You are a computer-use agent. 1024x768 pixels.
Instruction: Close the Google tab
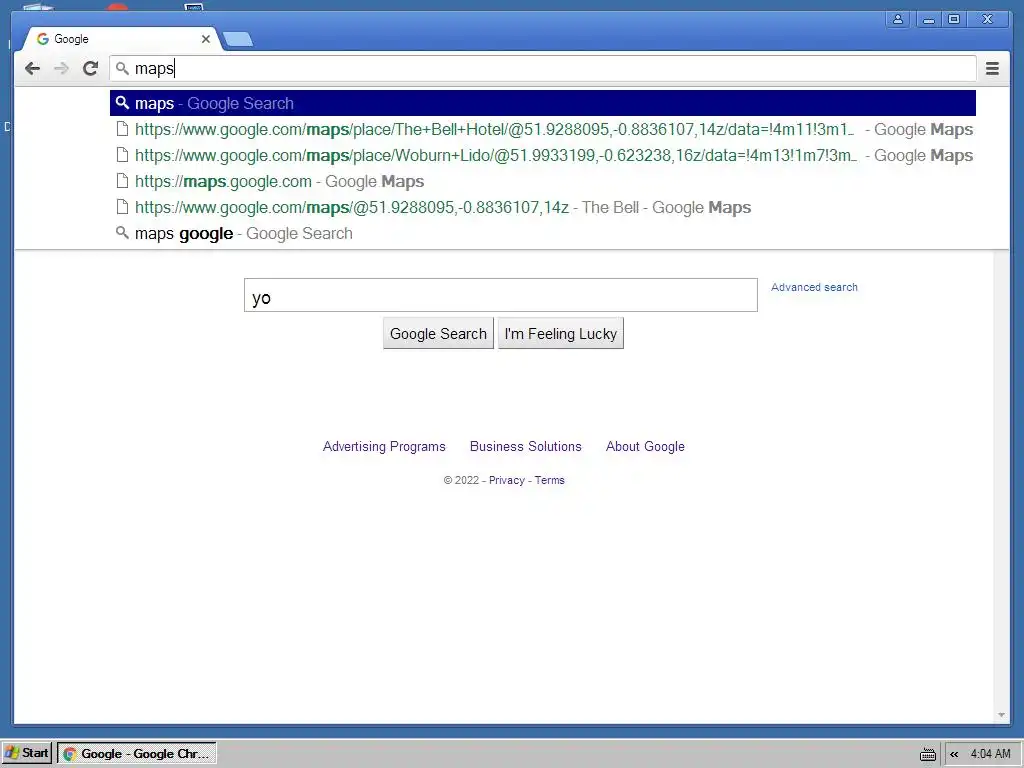pos(206,39)
